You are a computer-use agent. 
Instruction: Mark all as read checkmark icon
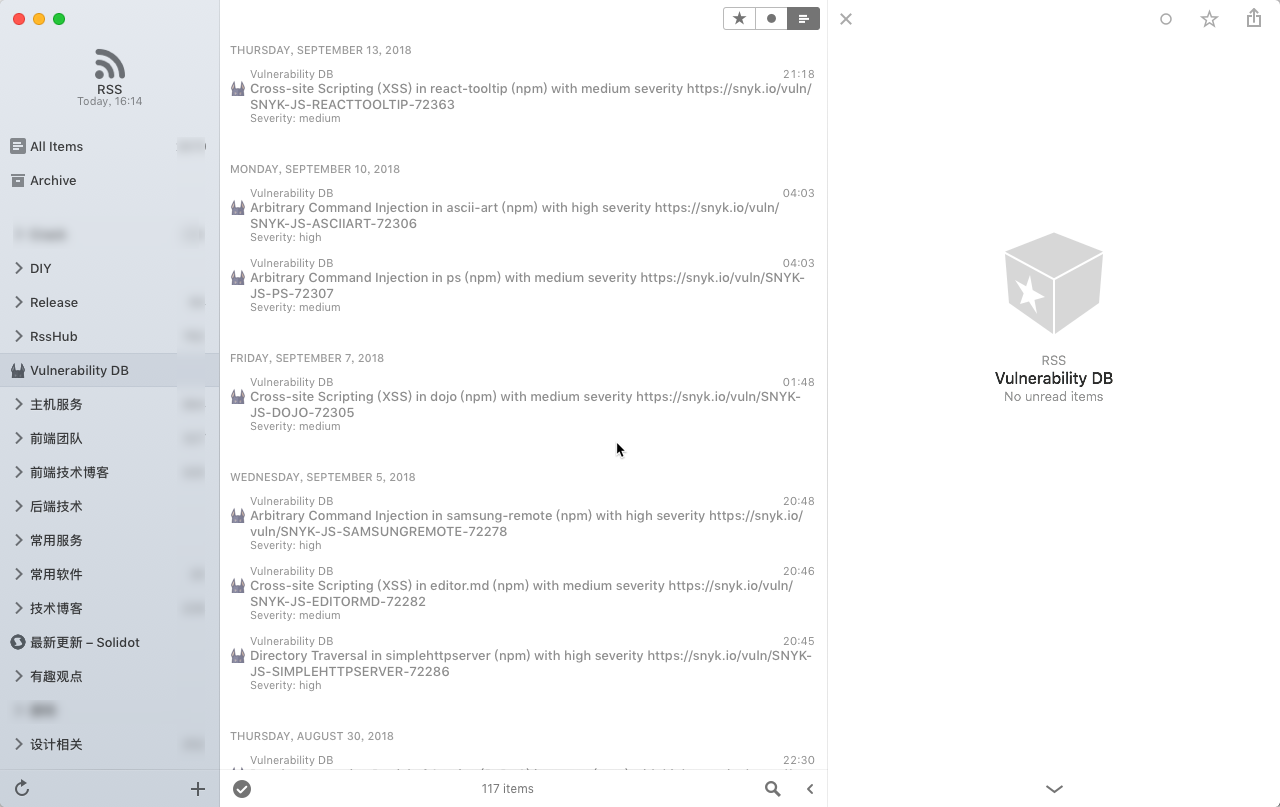[242, 789]
